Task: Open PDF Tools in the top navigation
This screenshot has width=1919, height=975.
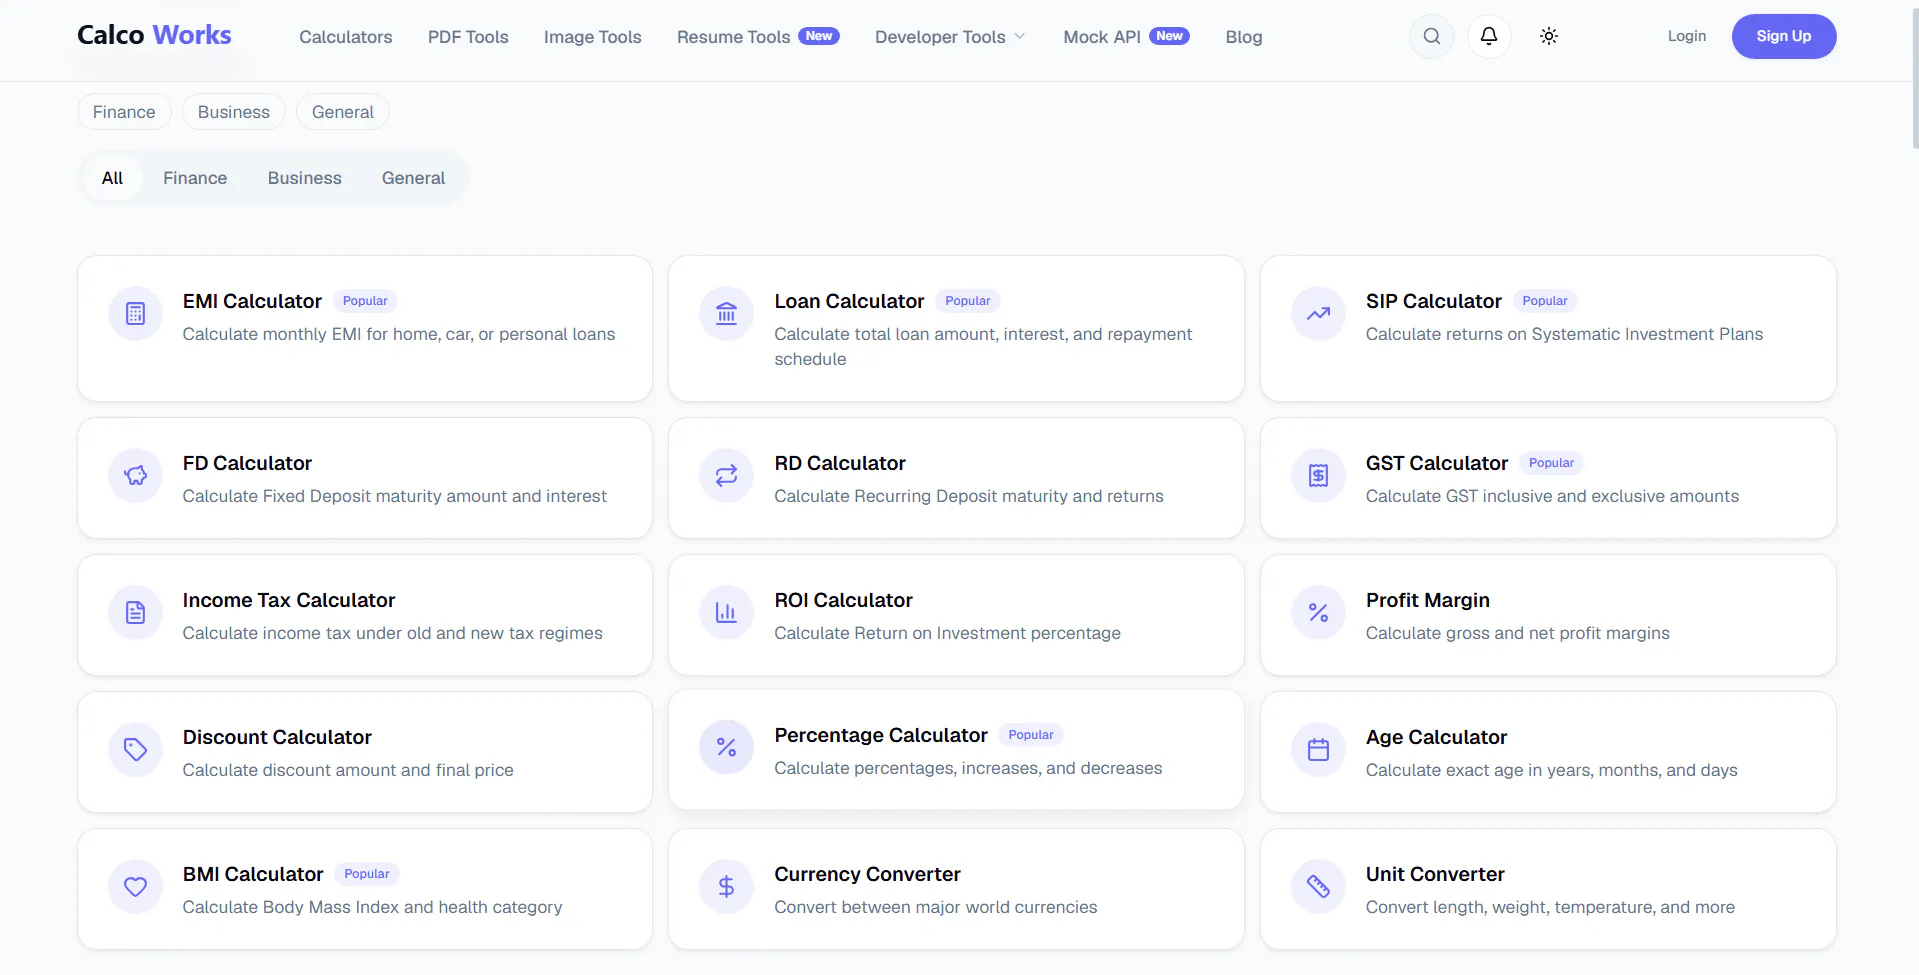Action: click(468, 37)
